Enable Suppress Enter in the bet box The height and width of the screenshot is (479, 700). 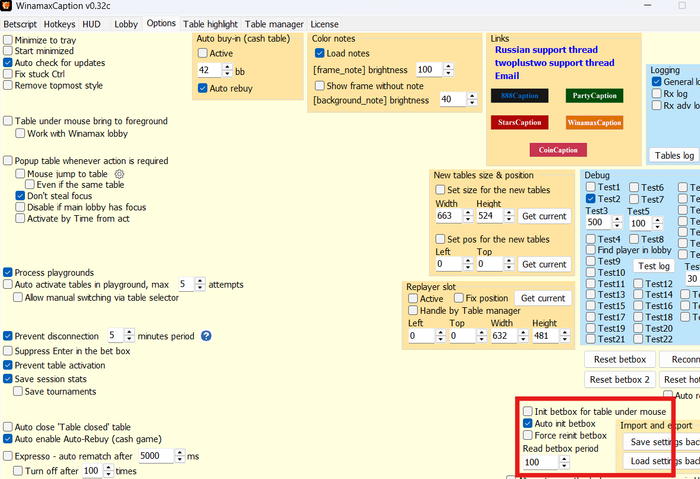[x=8, y=351]
